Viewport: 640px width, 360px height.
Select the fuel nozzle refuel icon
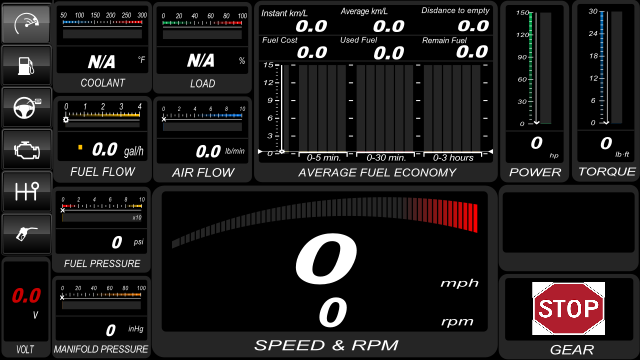[27, 234]
